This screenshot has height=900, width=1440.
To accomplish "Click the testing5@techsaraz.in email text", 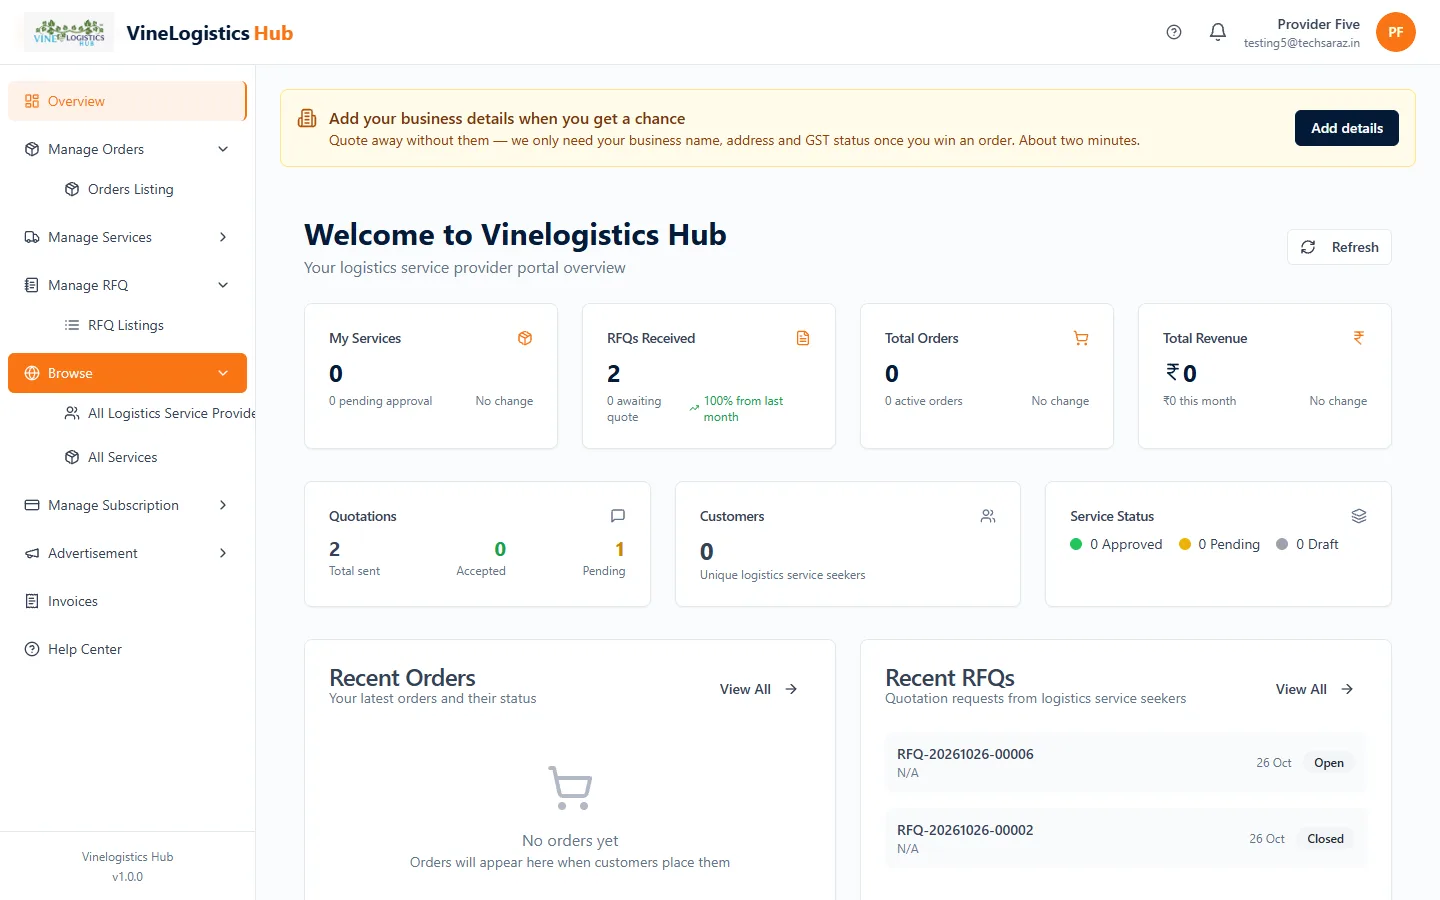I will coord(1302,43).
